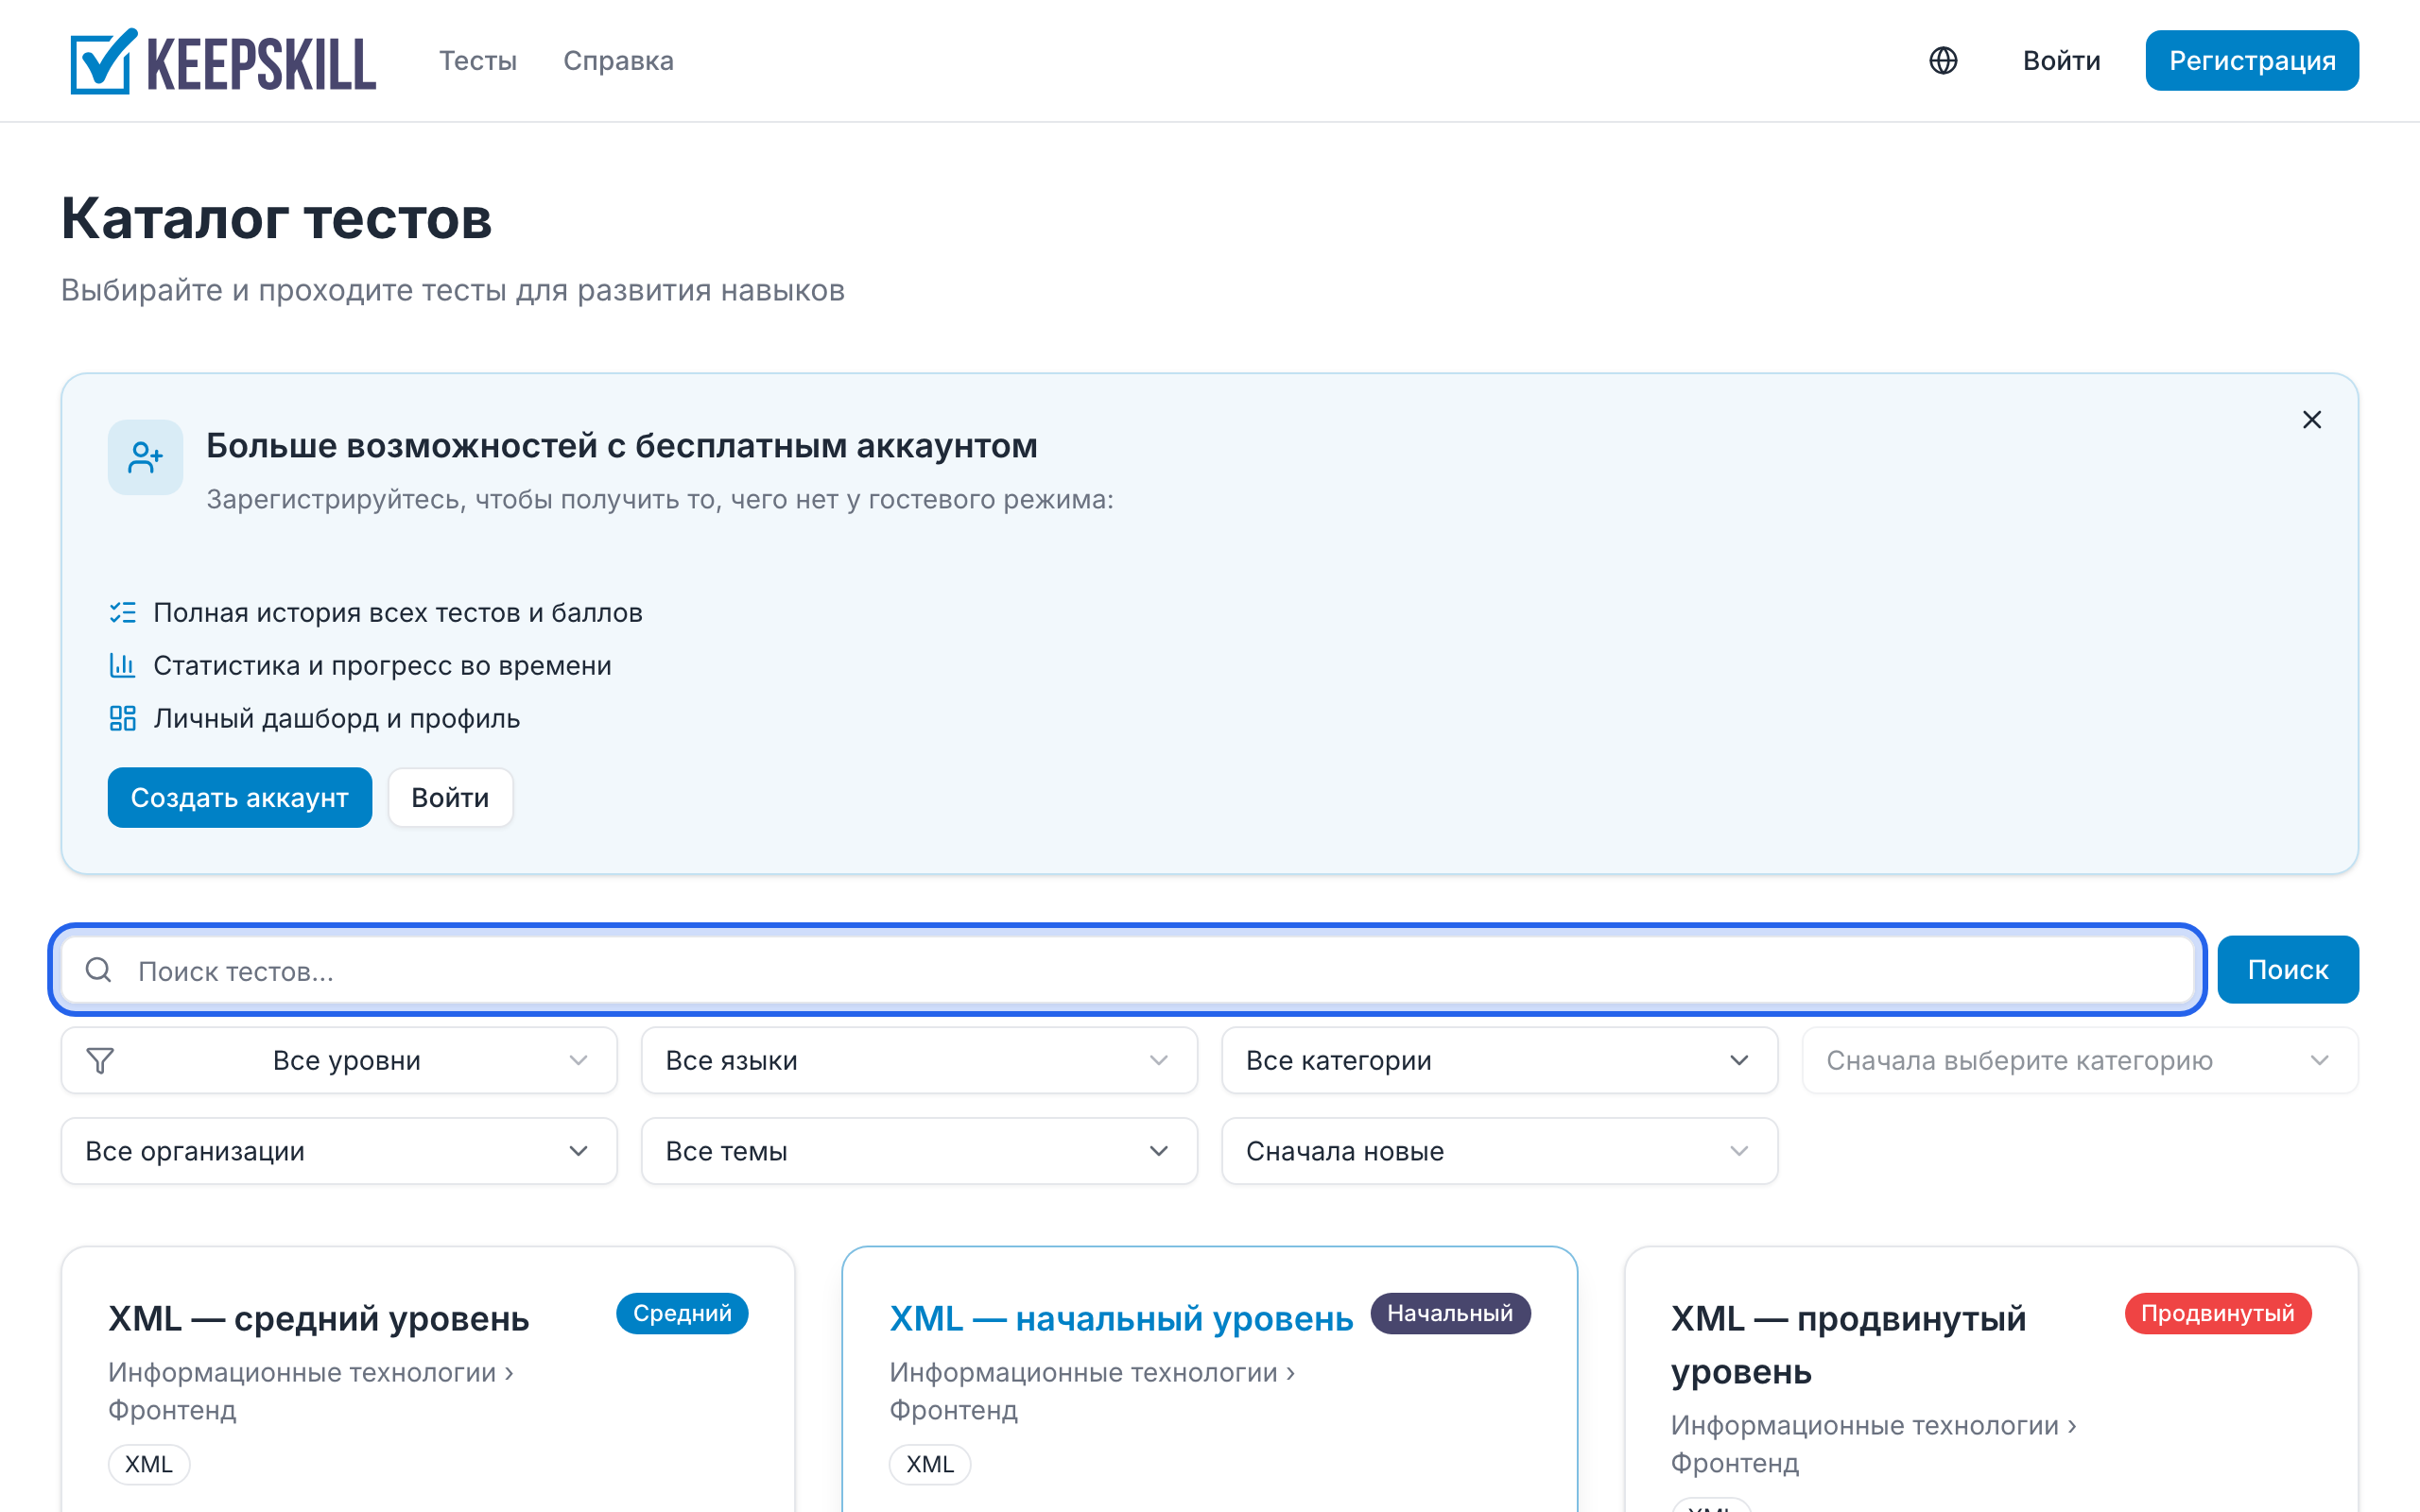Image resolution: width=2420 pixels, height=1512 pixels.
Task: Click the KeepSkill logo
Action: [x=223, y=61]
